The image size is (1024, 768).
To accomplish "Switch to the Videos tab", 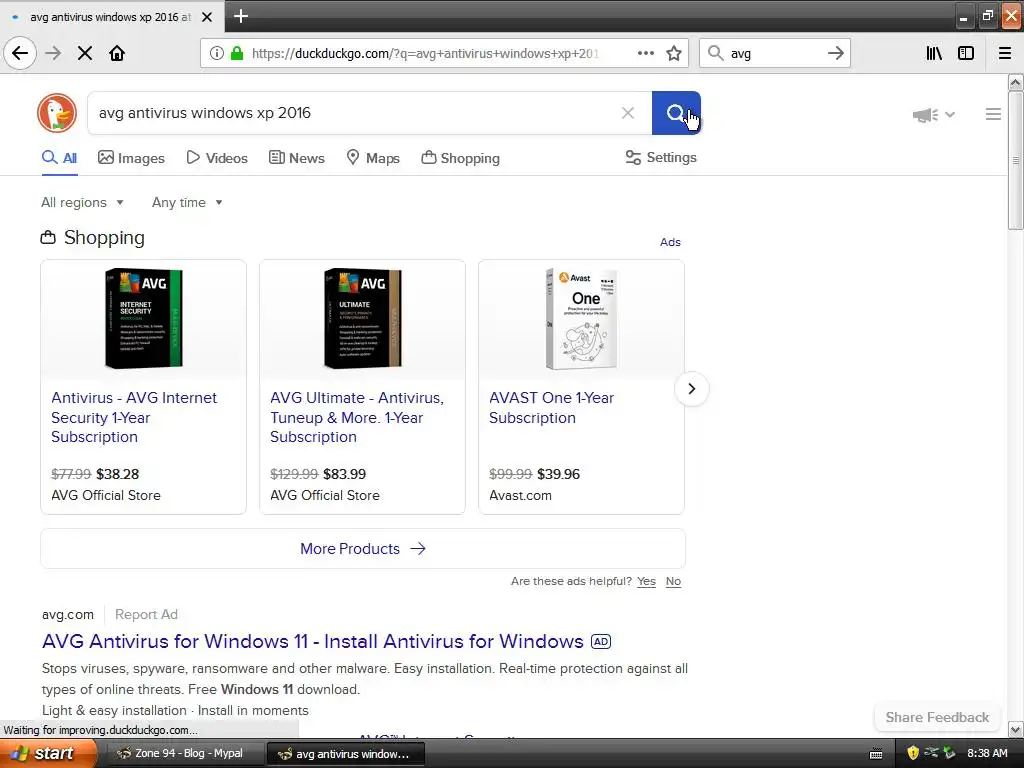I will pyautogui.click(x=217, y=158).
